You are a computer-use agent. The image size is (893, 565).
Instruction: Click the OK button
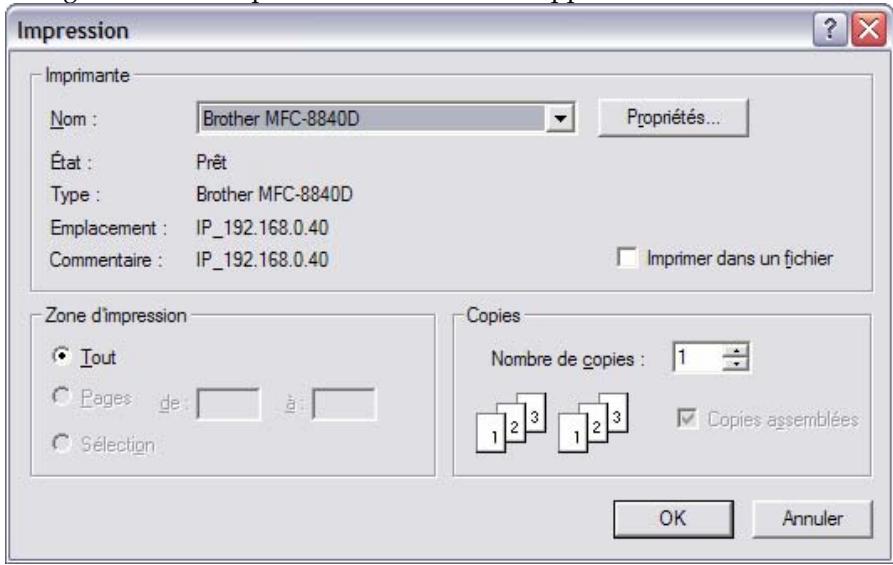pyautogui.click(x=673, y=519)
